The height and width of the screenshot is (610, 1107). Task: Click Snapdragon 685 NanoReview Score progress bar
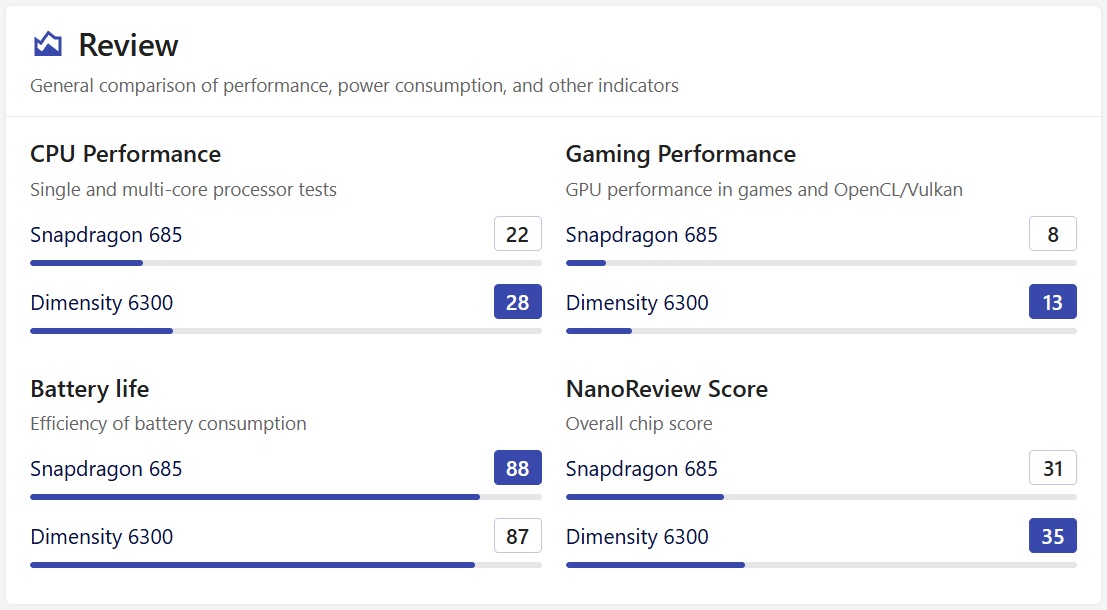tap(820, 497)
